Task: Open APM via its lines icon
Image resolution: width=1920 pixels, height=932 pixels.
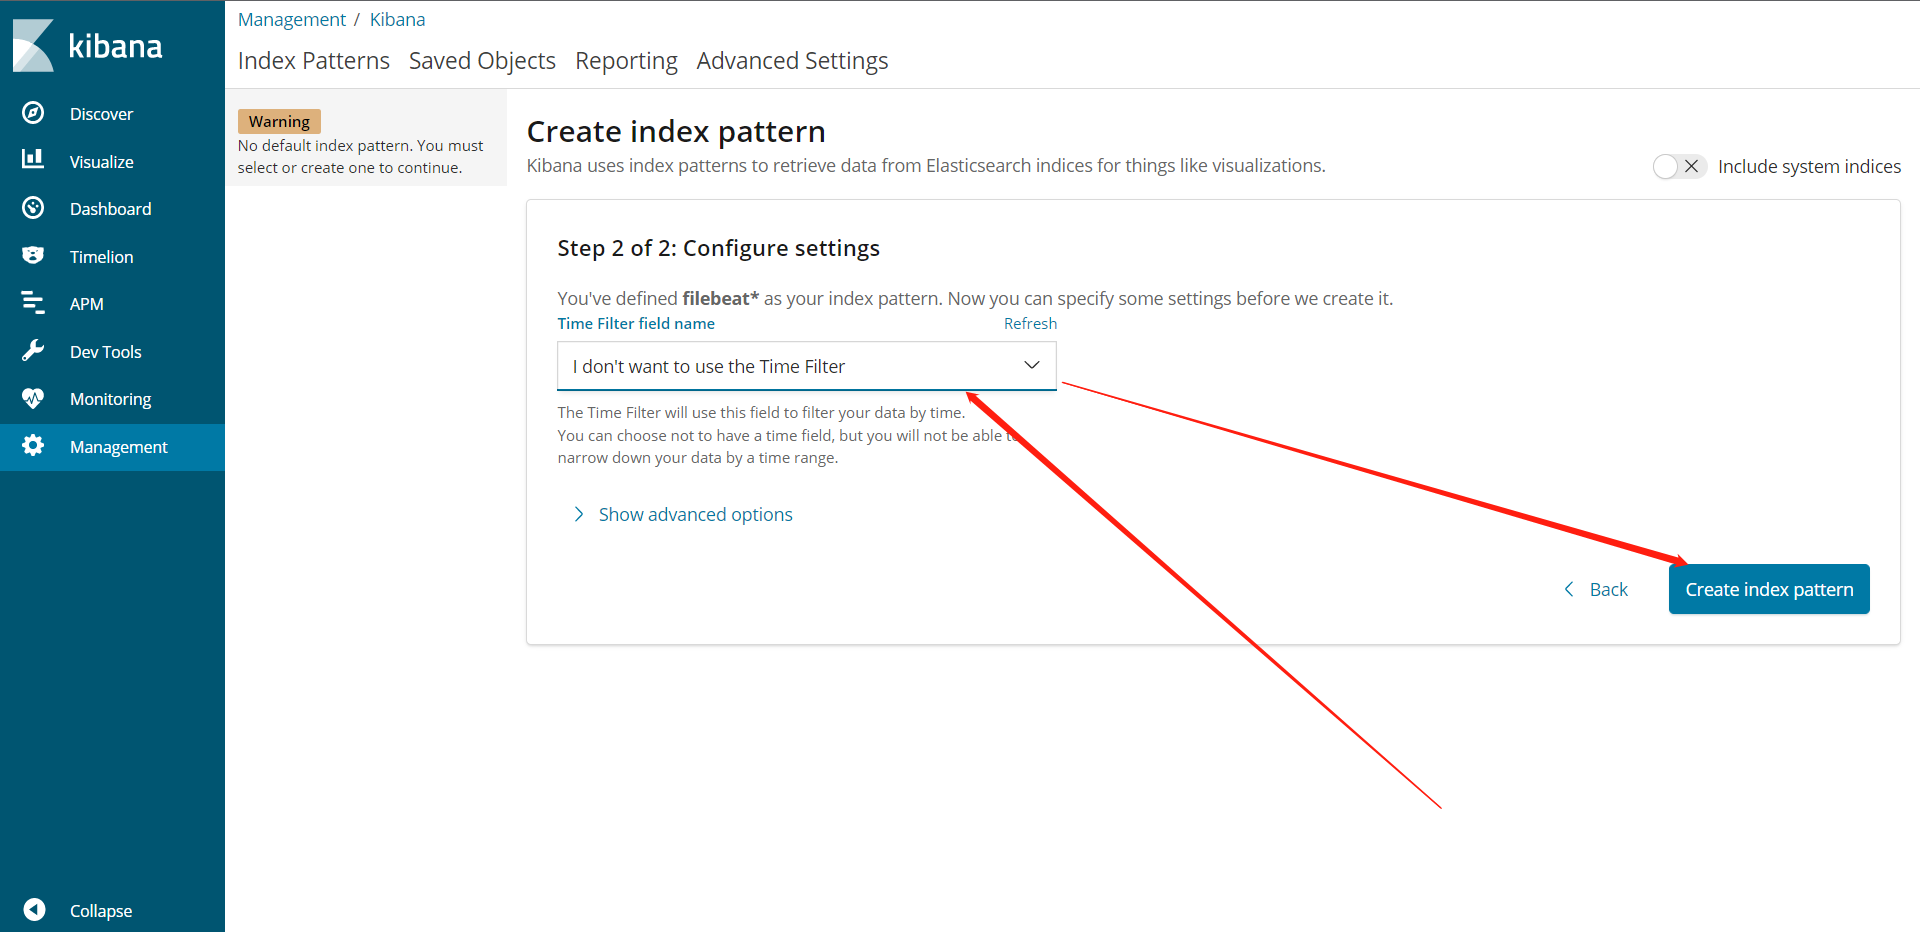Action: (x=33, y=302)
